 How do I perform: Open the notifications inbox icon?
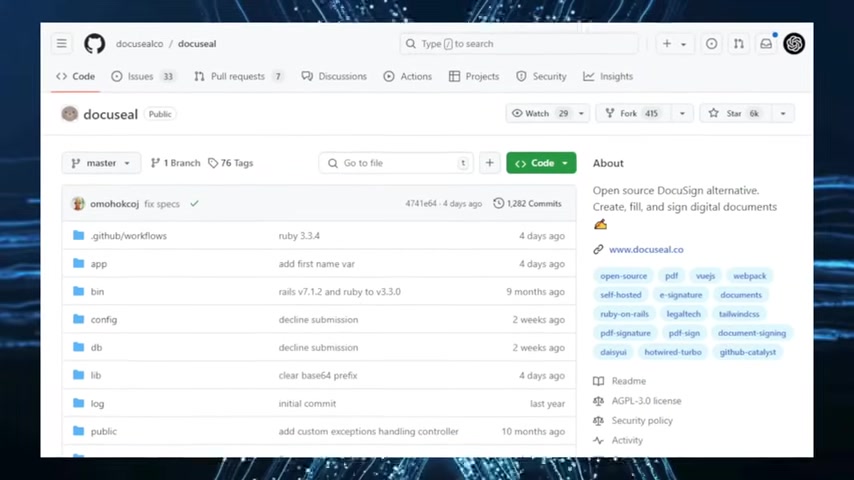click(766, 44)
